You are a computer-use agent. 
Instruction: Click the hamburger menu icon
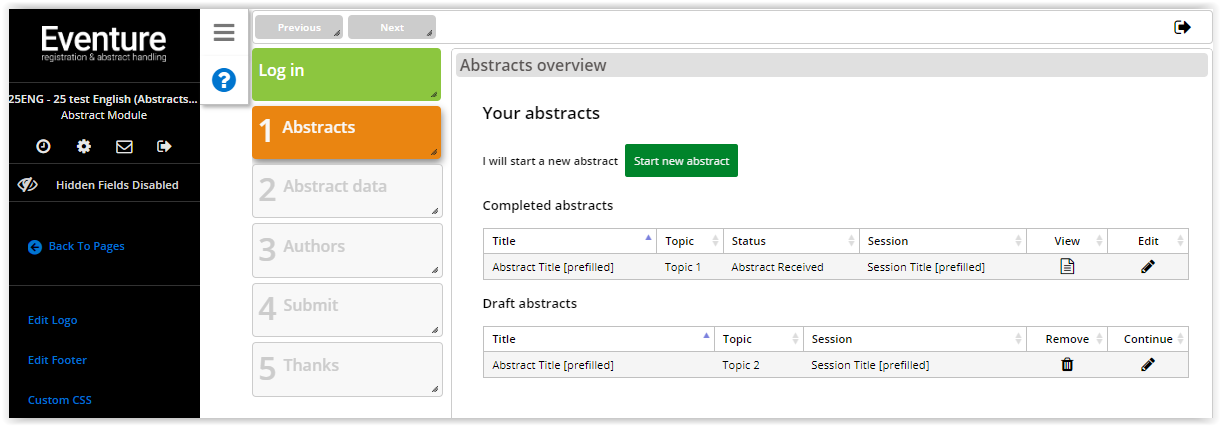click(224, 33)
